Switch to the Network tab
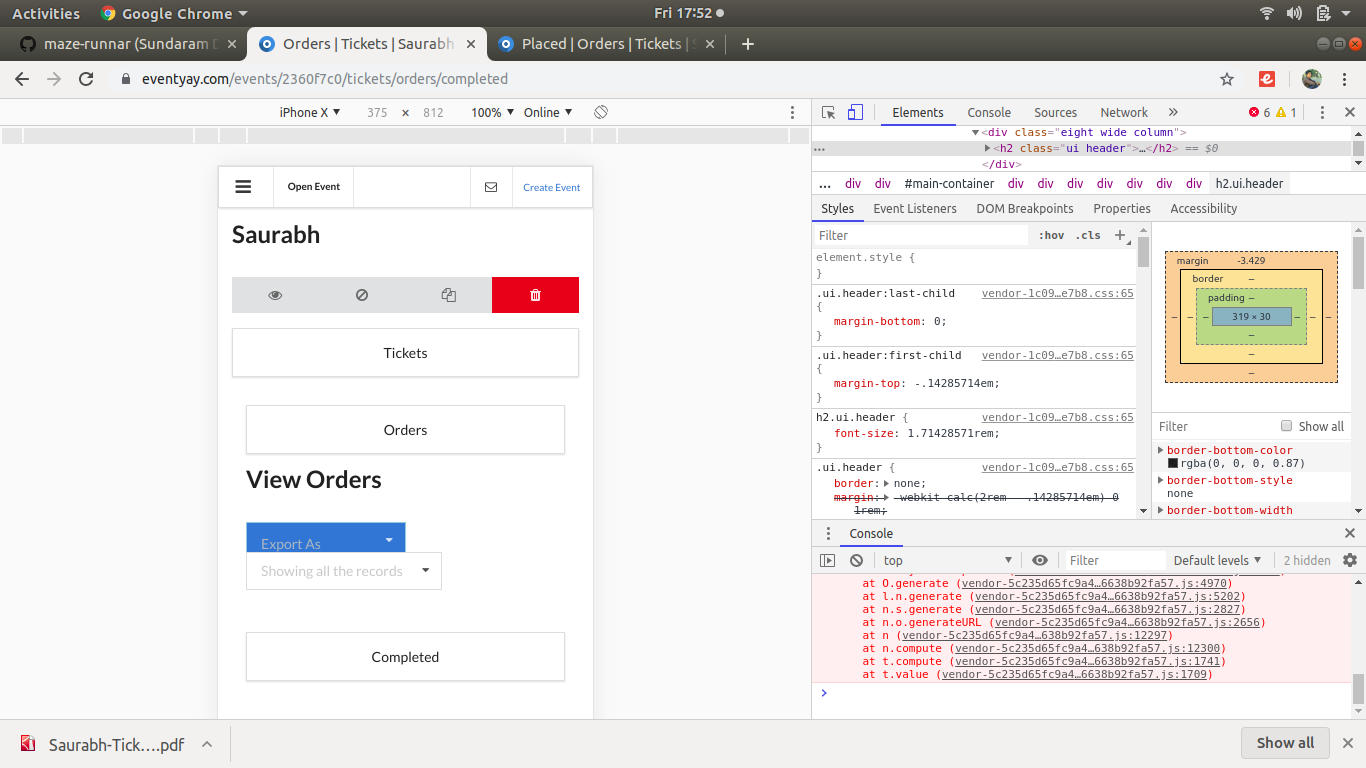1366x768 pixels. [1124, 113]
